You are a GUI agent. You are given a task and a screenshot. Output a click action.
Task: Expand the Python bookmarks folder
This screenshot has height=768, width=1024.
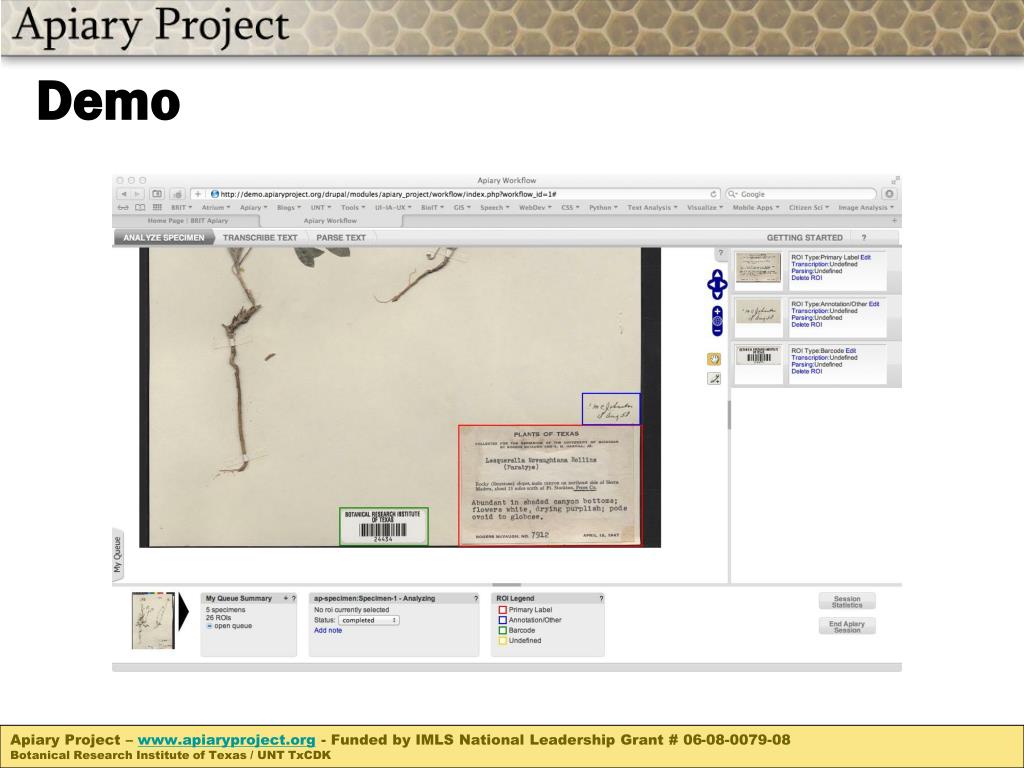point(603,207)
